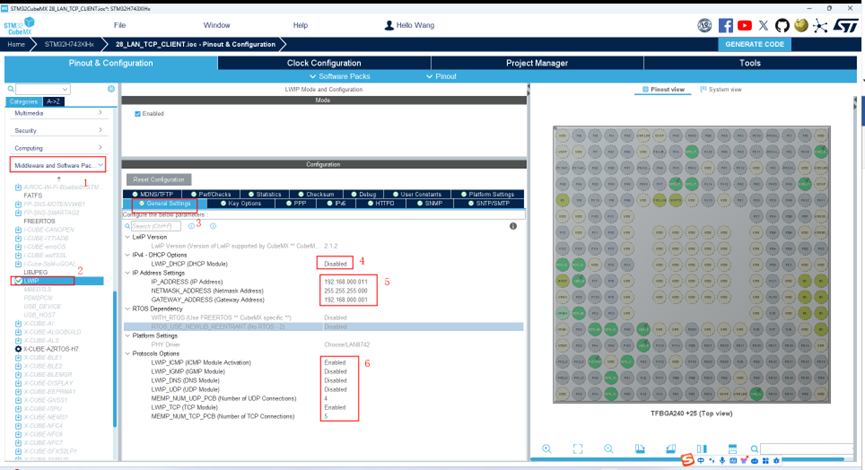Click the user profile icon Hello Wang
Viewport: 865px width, 470px height.
[389, 25]
